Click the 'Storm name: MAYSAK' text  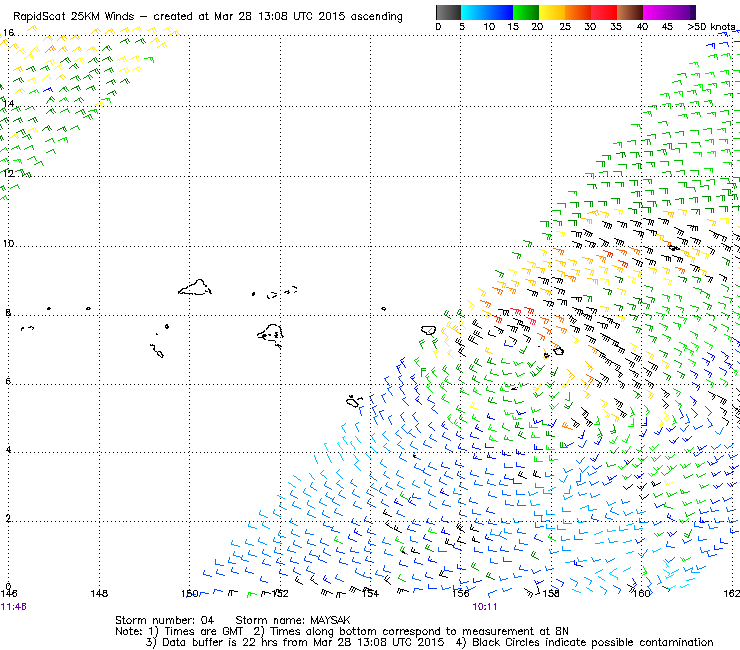pyautogui.click(x=293, y=620)
